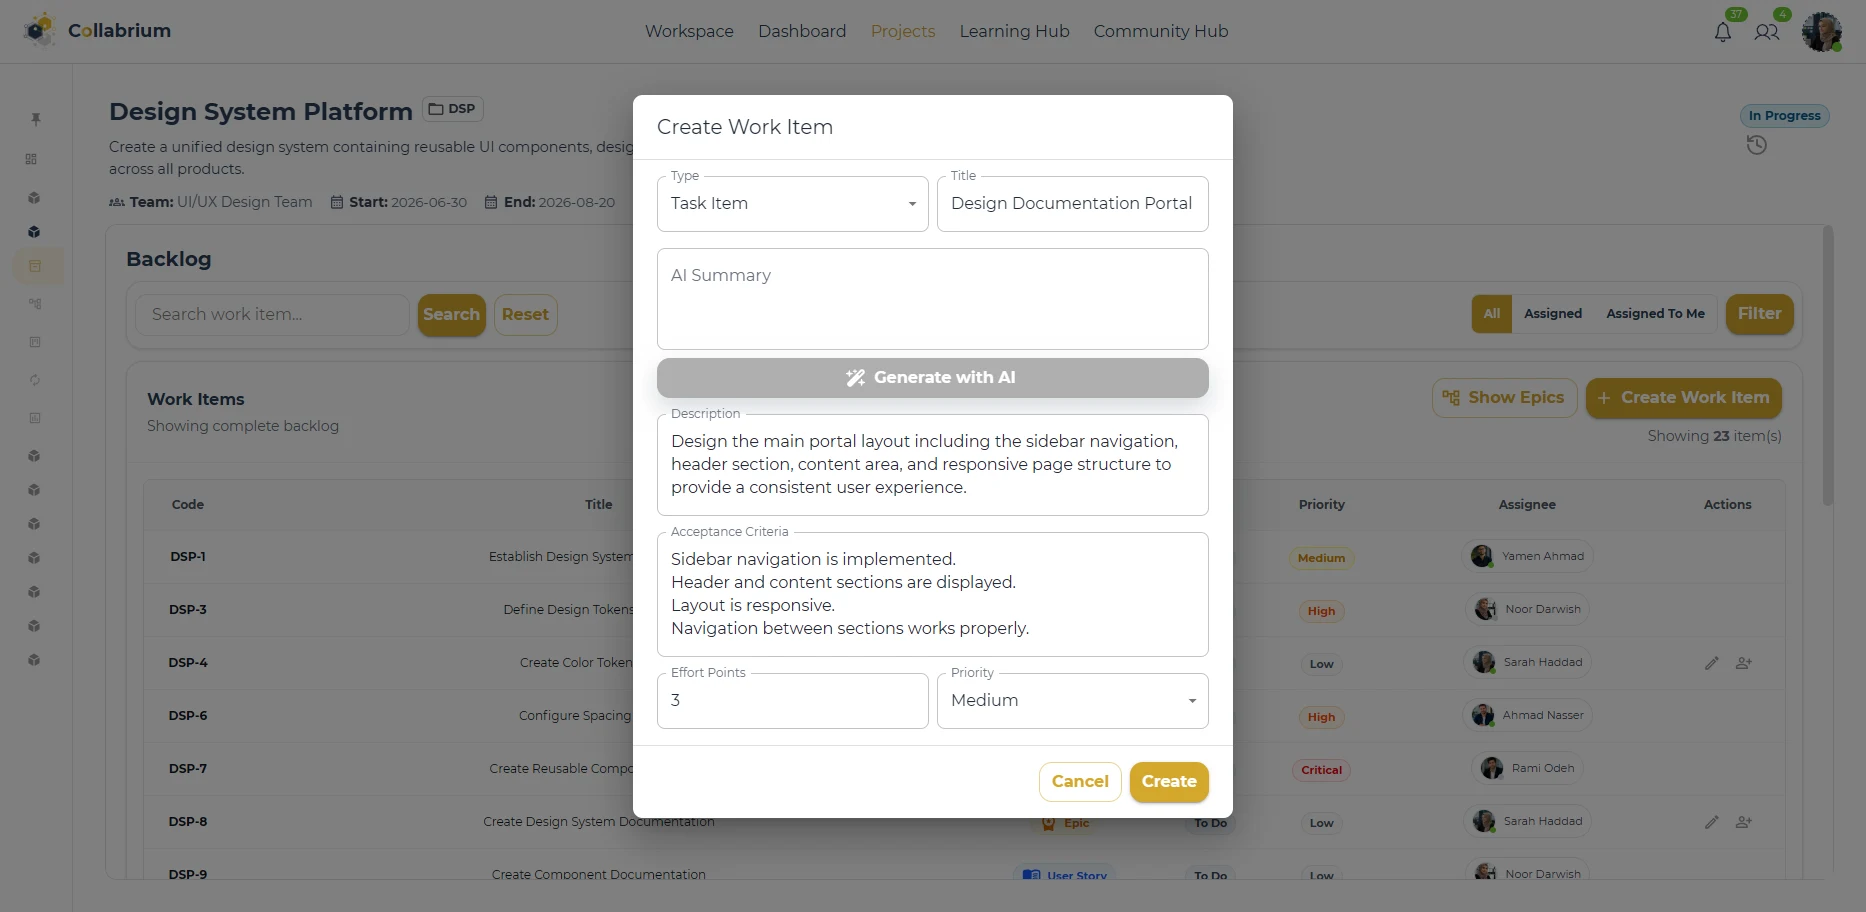Click the Filter button
1866x912 pixels.
(1760, 314)
